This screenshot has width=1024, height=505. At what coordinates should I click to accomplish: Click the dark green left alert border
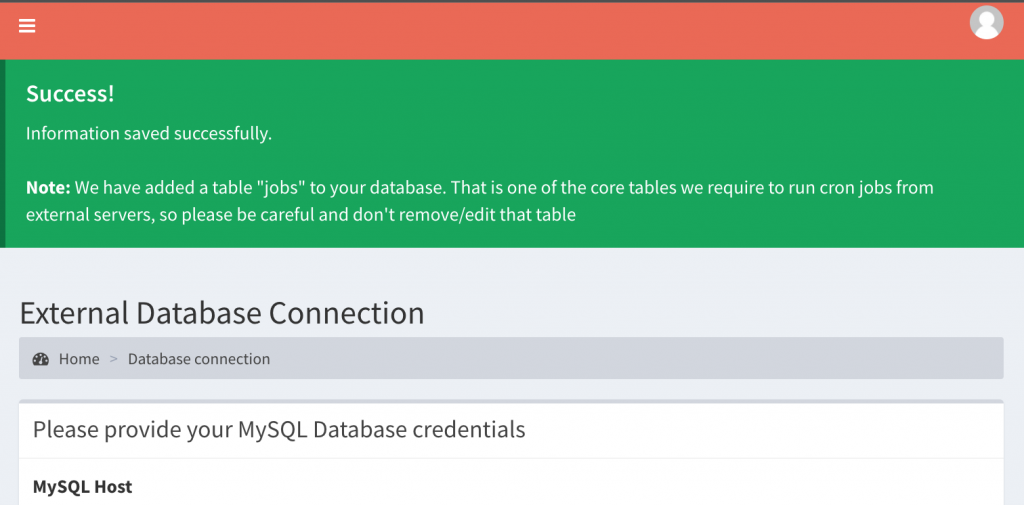tap(3, 154)
